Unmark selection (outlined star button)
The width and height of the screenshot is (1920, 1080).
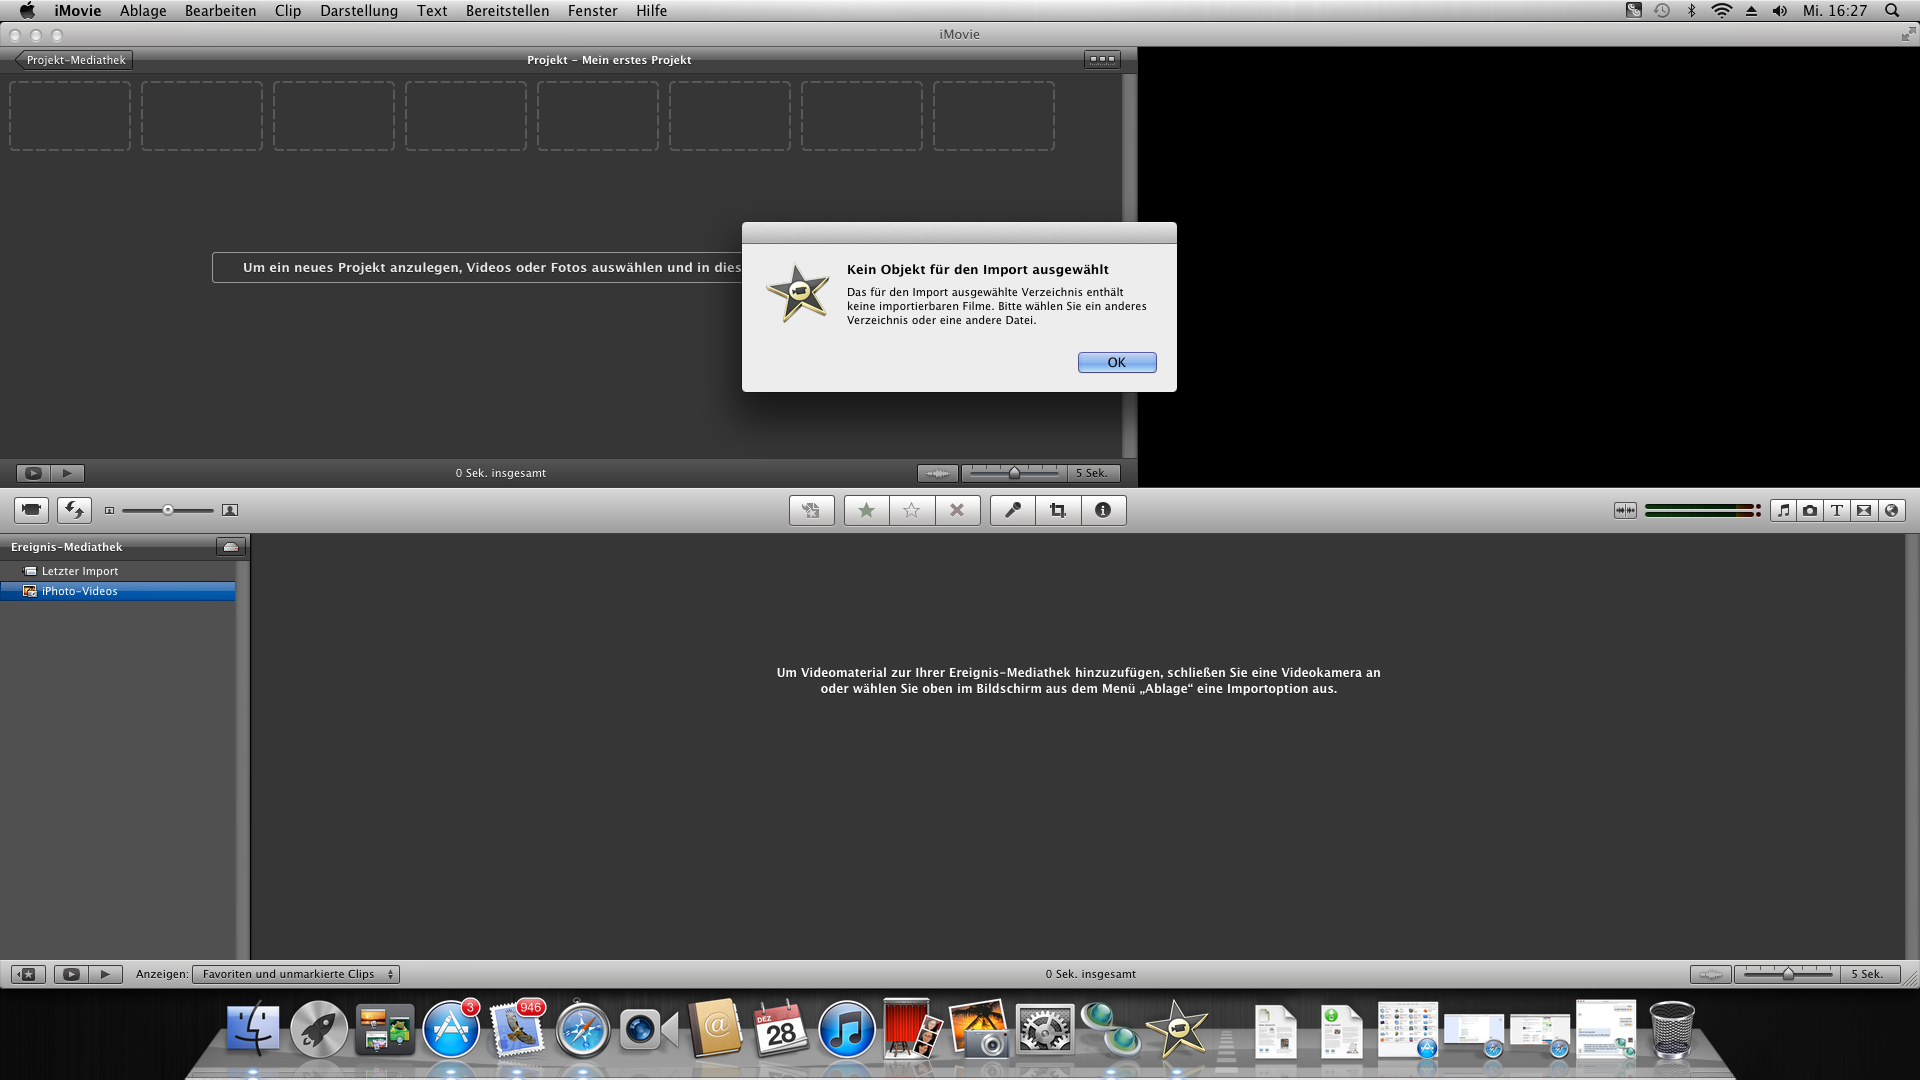[912, 510]
